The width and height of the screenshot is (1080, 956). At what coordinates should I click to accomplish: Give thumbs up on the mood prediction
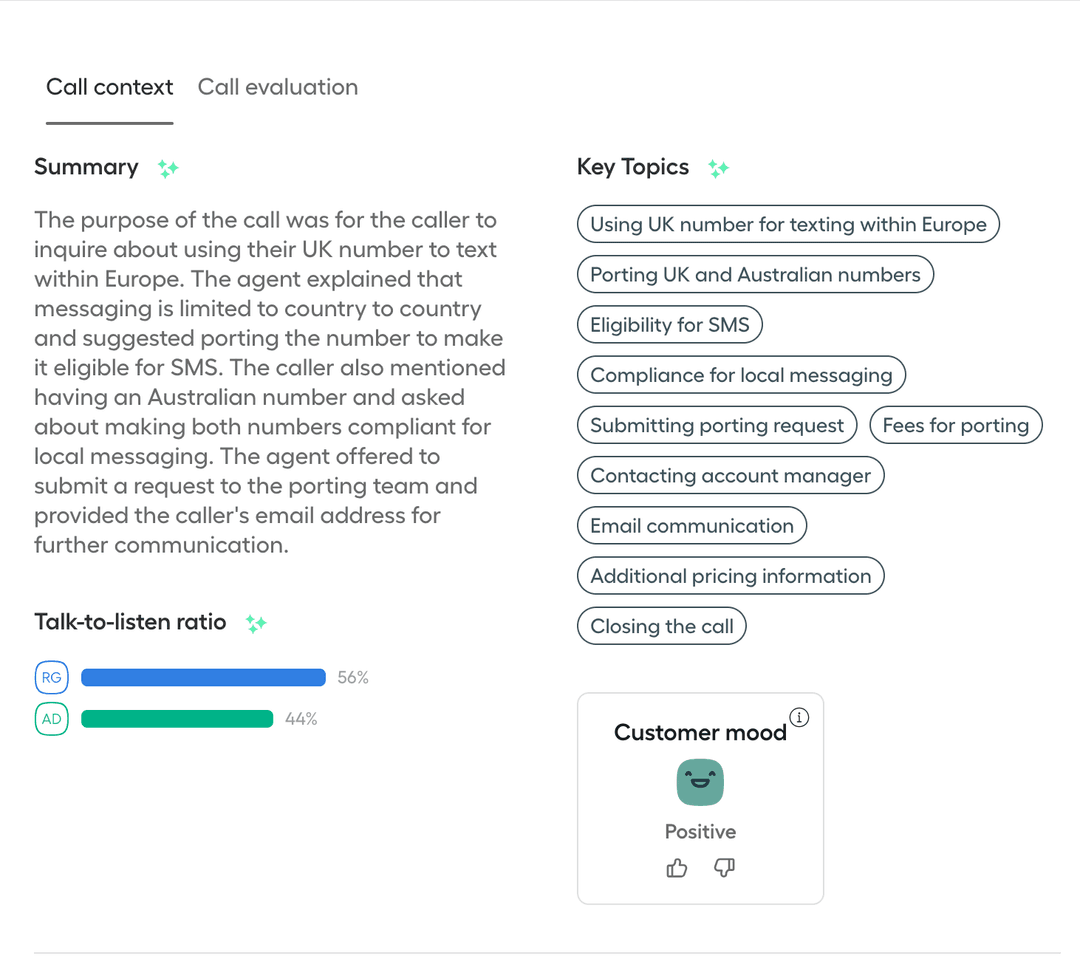pos(677,868)
